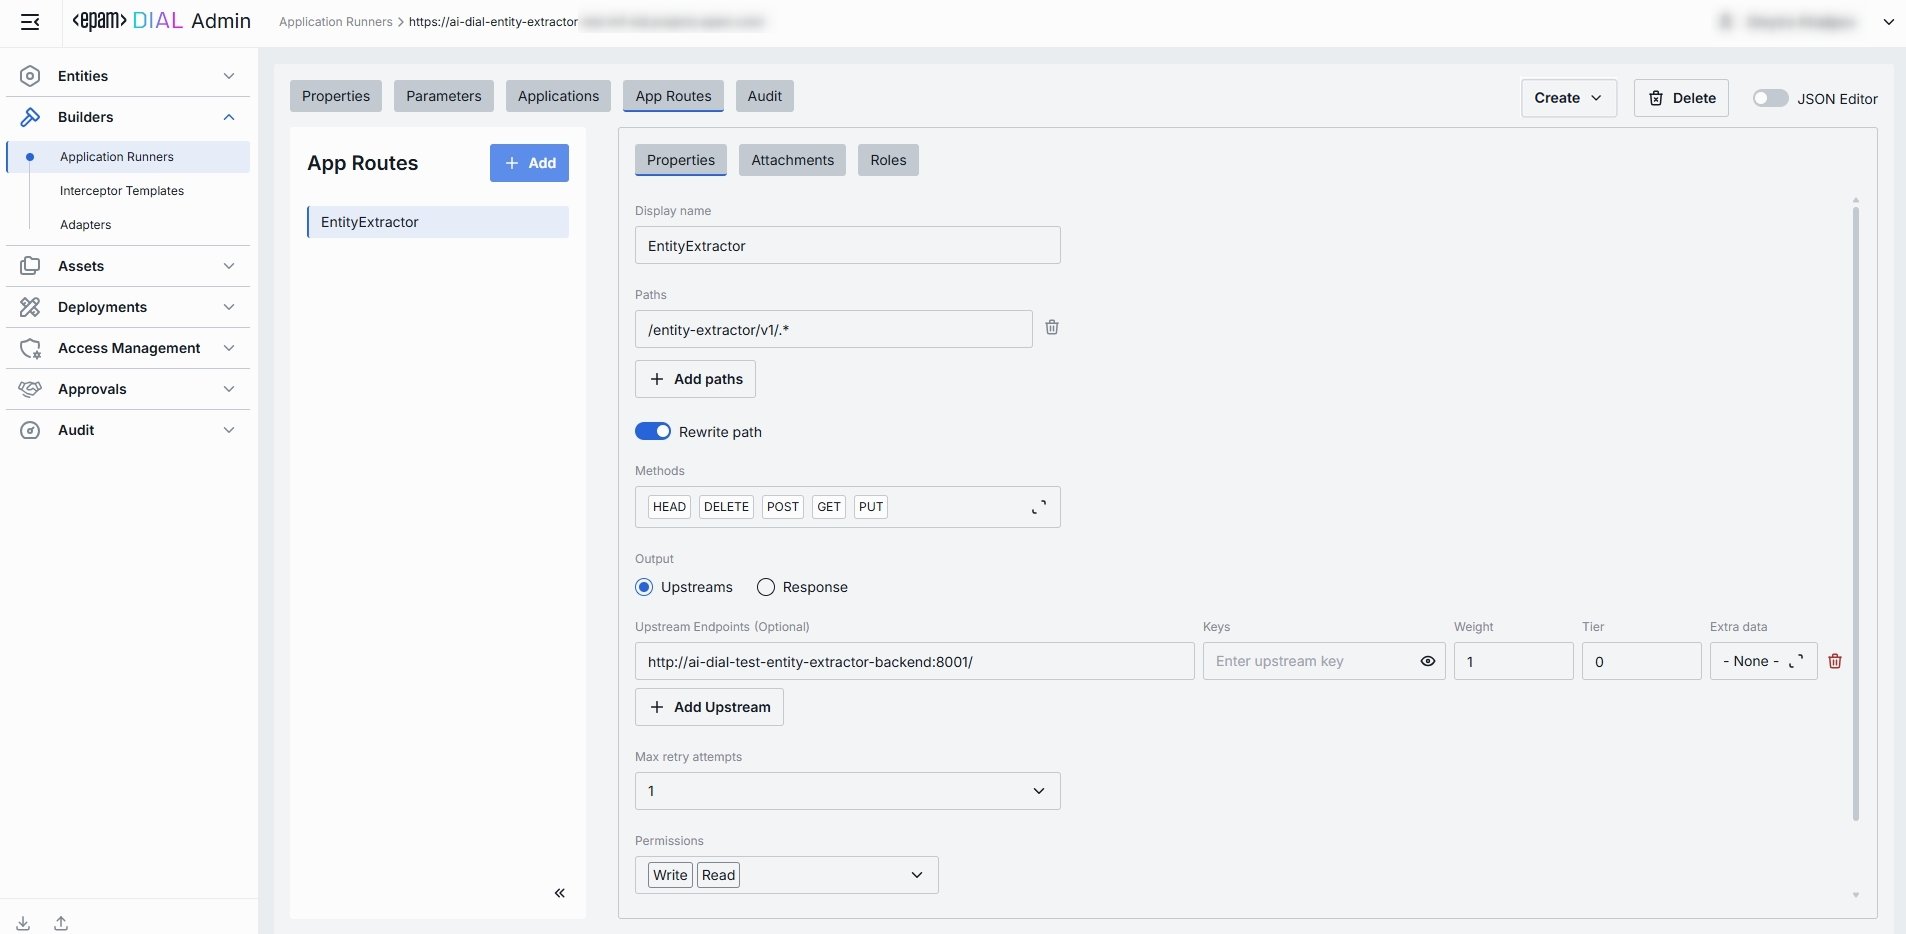
Task: Collapse App Routes panel with double chevron
Action: pyautogui.click(x=560, y=893)
